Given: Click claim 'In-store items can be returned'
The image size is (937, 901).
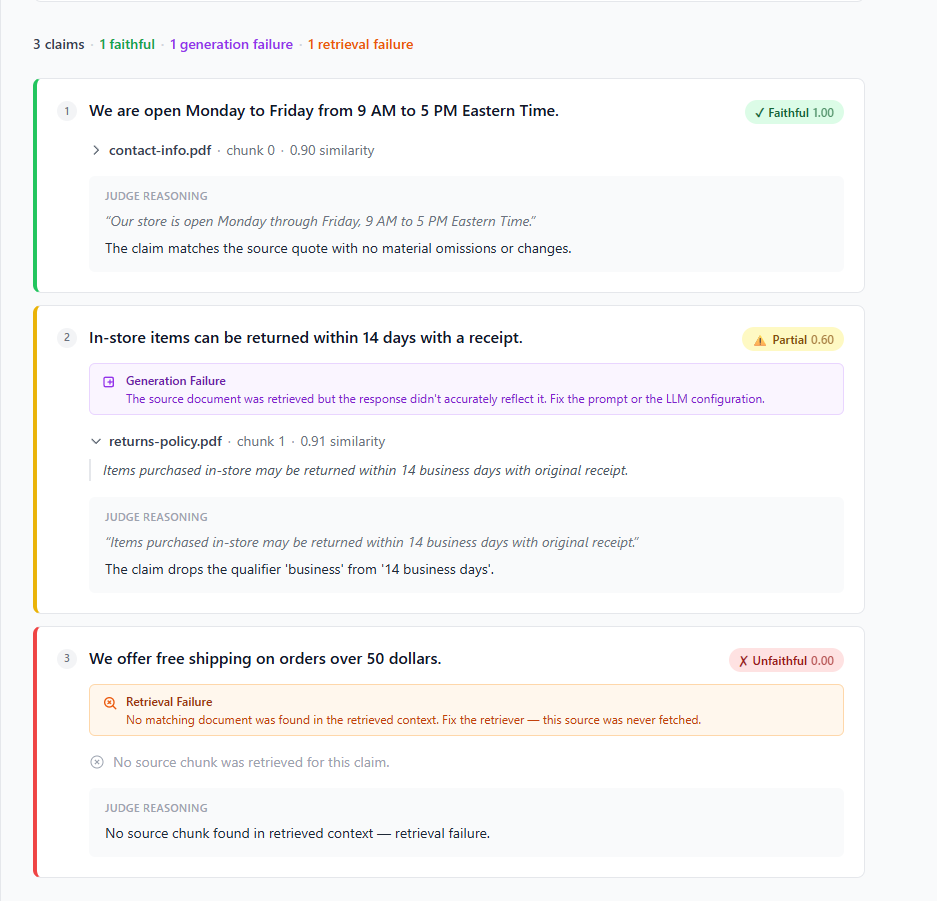Looking at the screenshot, I should 306,338.
